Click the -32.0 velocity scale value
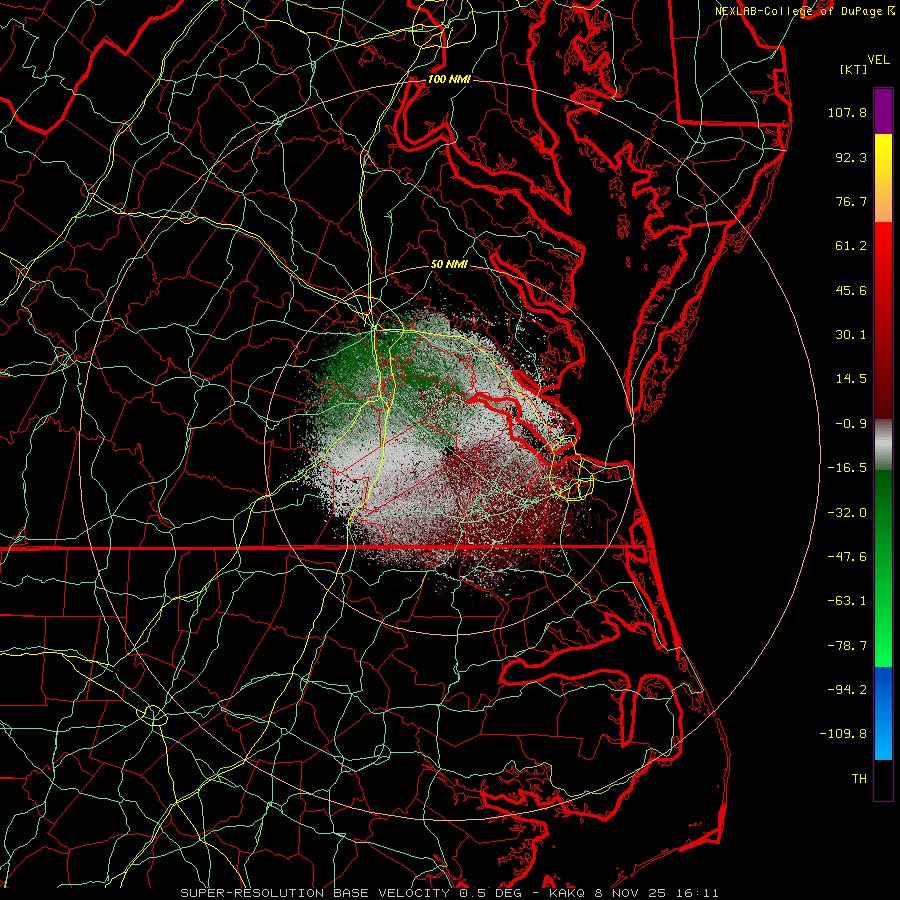900x900 pixels. coord(847,513)
